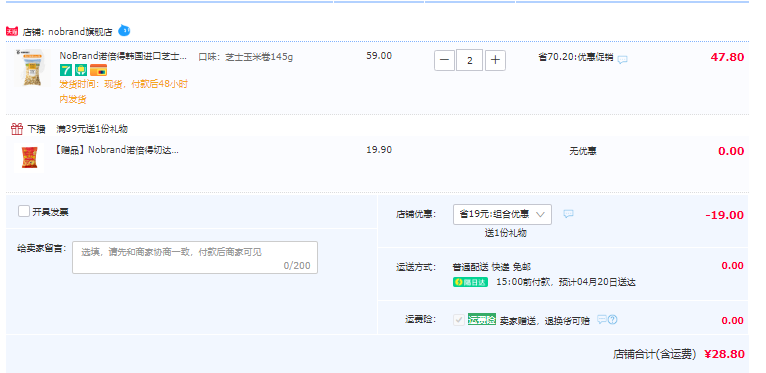Click the question mark help icon for 运费险

click(613, 319)
